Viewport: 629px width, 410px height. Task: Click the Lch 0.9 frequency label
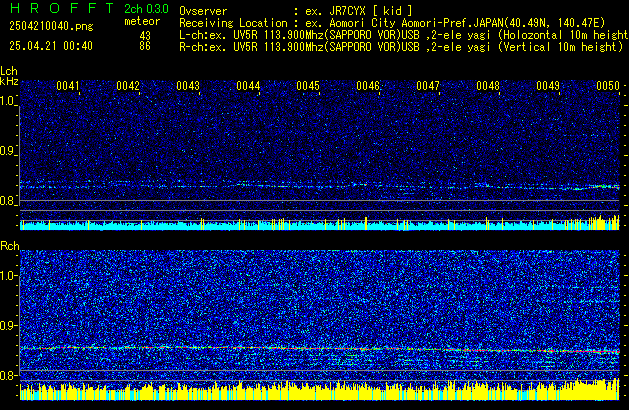tap(7, 151)
